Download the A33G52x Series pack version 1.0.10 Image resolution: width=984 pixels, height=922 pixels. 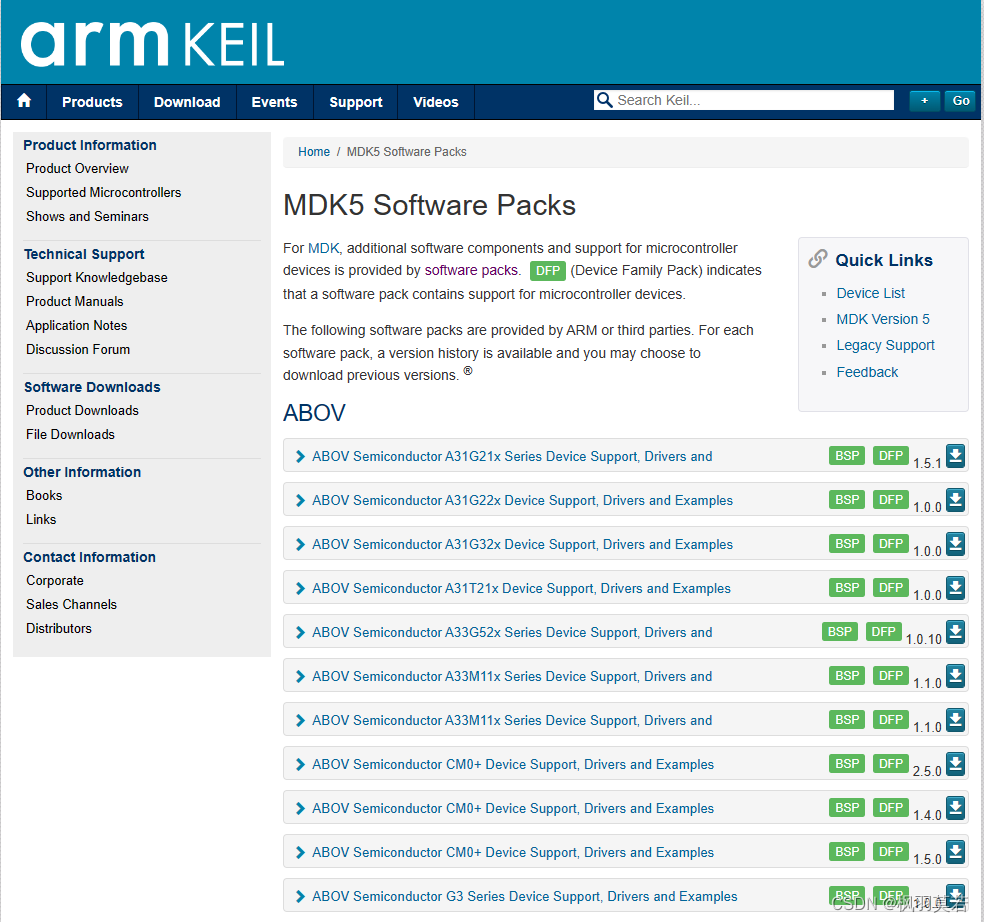[955, 631]
